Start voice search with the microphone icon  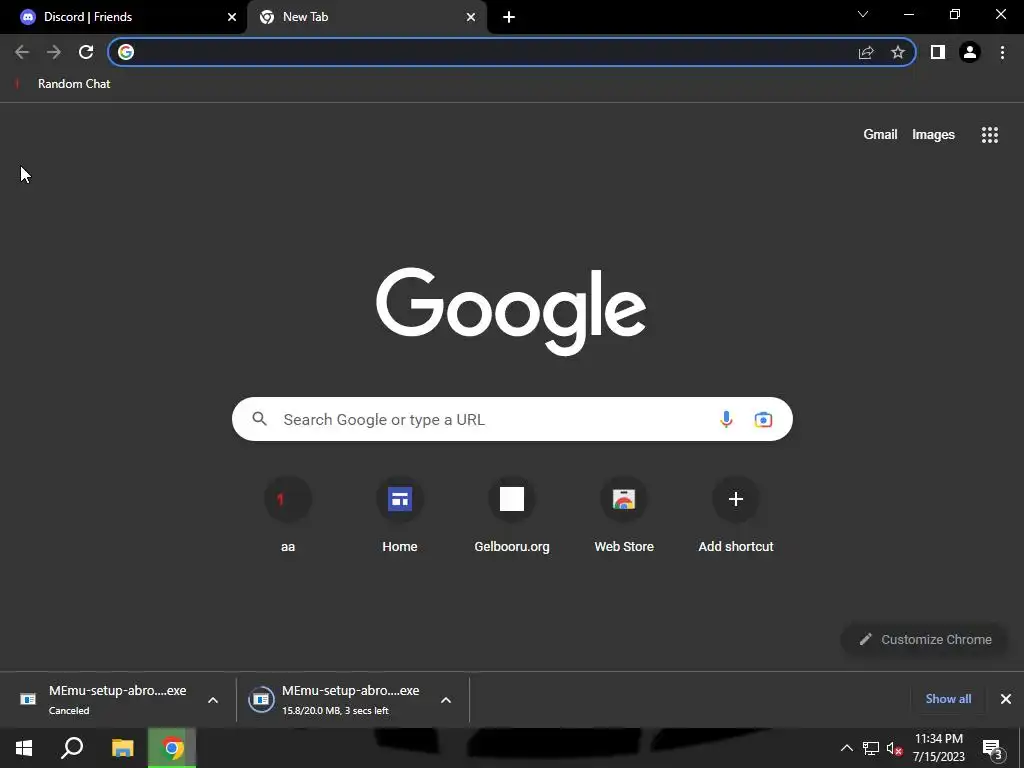pyautogui.click(x=726, y=419)
